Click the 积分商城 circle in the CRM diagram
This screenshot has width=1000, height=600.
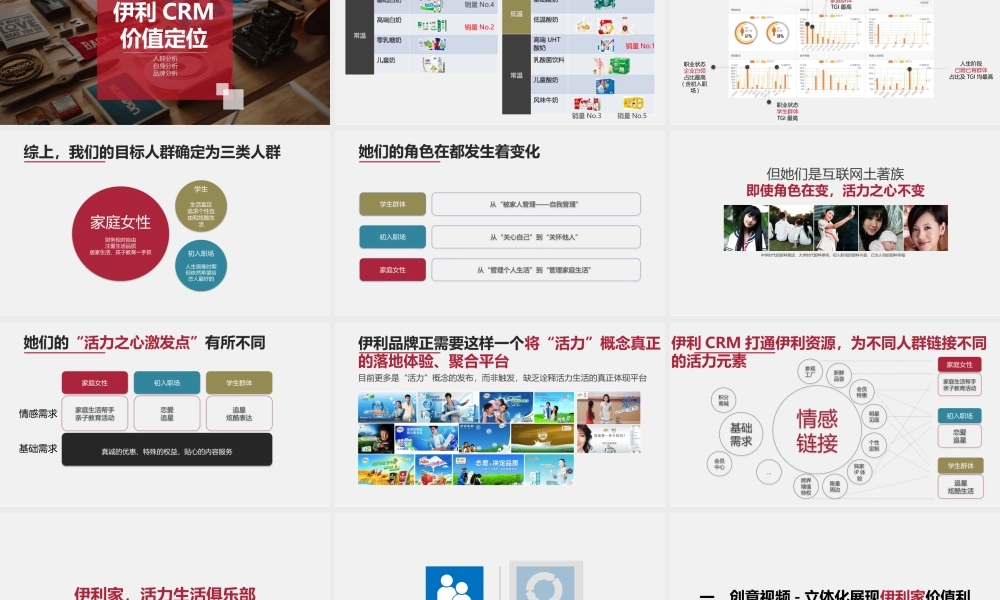[x=723, y=399]
